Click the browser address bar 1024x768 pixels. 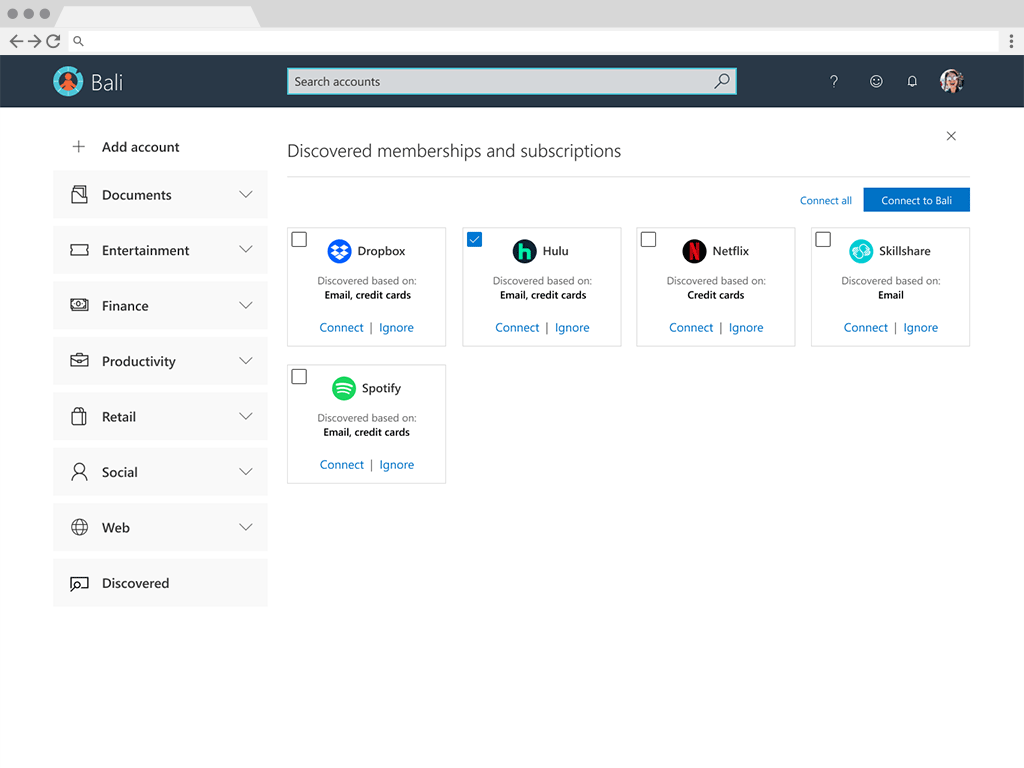click(x=534, y=41)
